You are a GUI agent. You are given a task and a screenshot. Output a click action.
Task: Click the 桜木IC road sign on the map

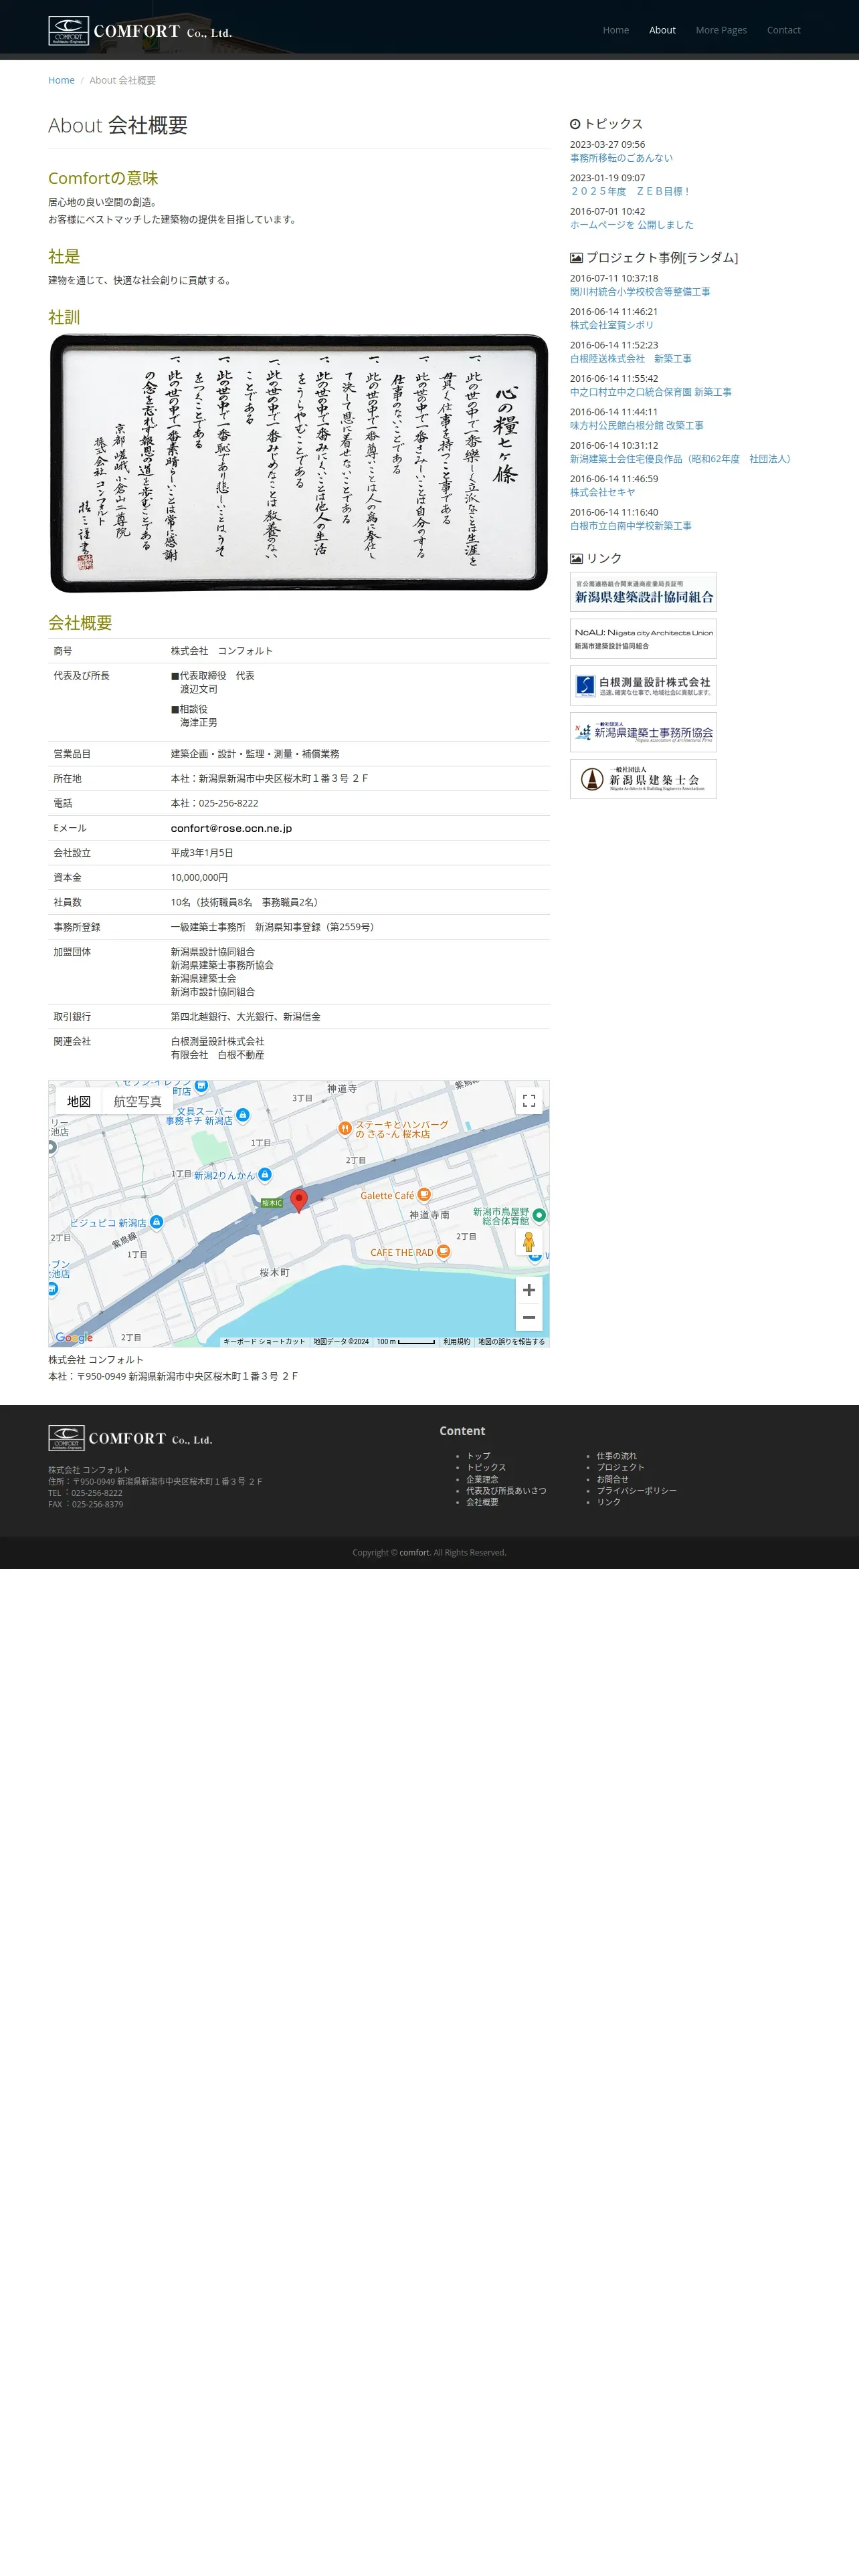(272, 1203)
